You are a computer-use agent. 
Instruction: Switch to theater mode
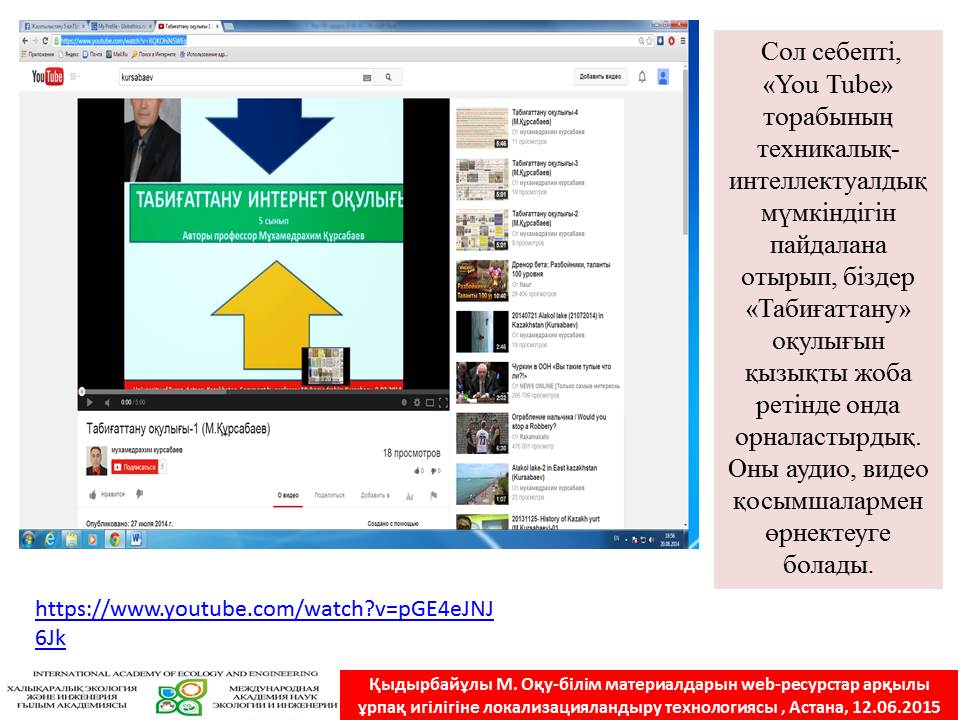click(x=430, y=402)
